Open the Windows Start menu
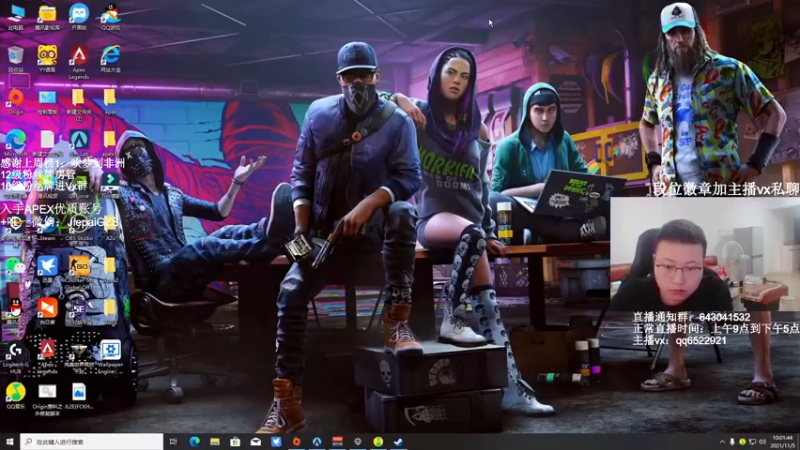The image size is (800, 450). click(10, 442)
